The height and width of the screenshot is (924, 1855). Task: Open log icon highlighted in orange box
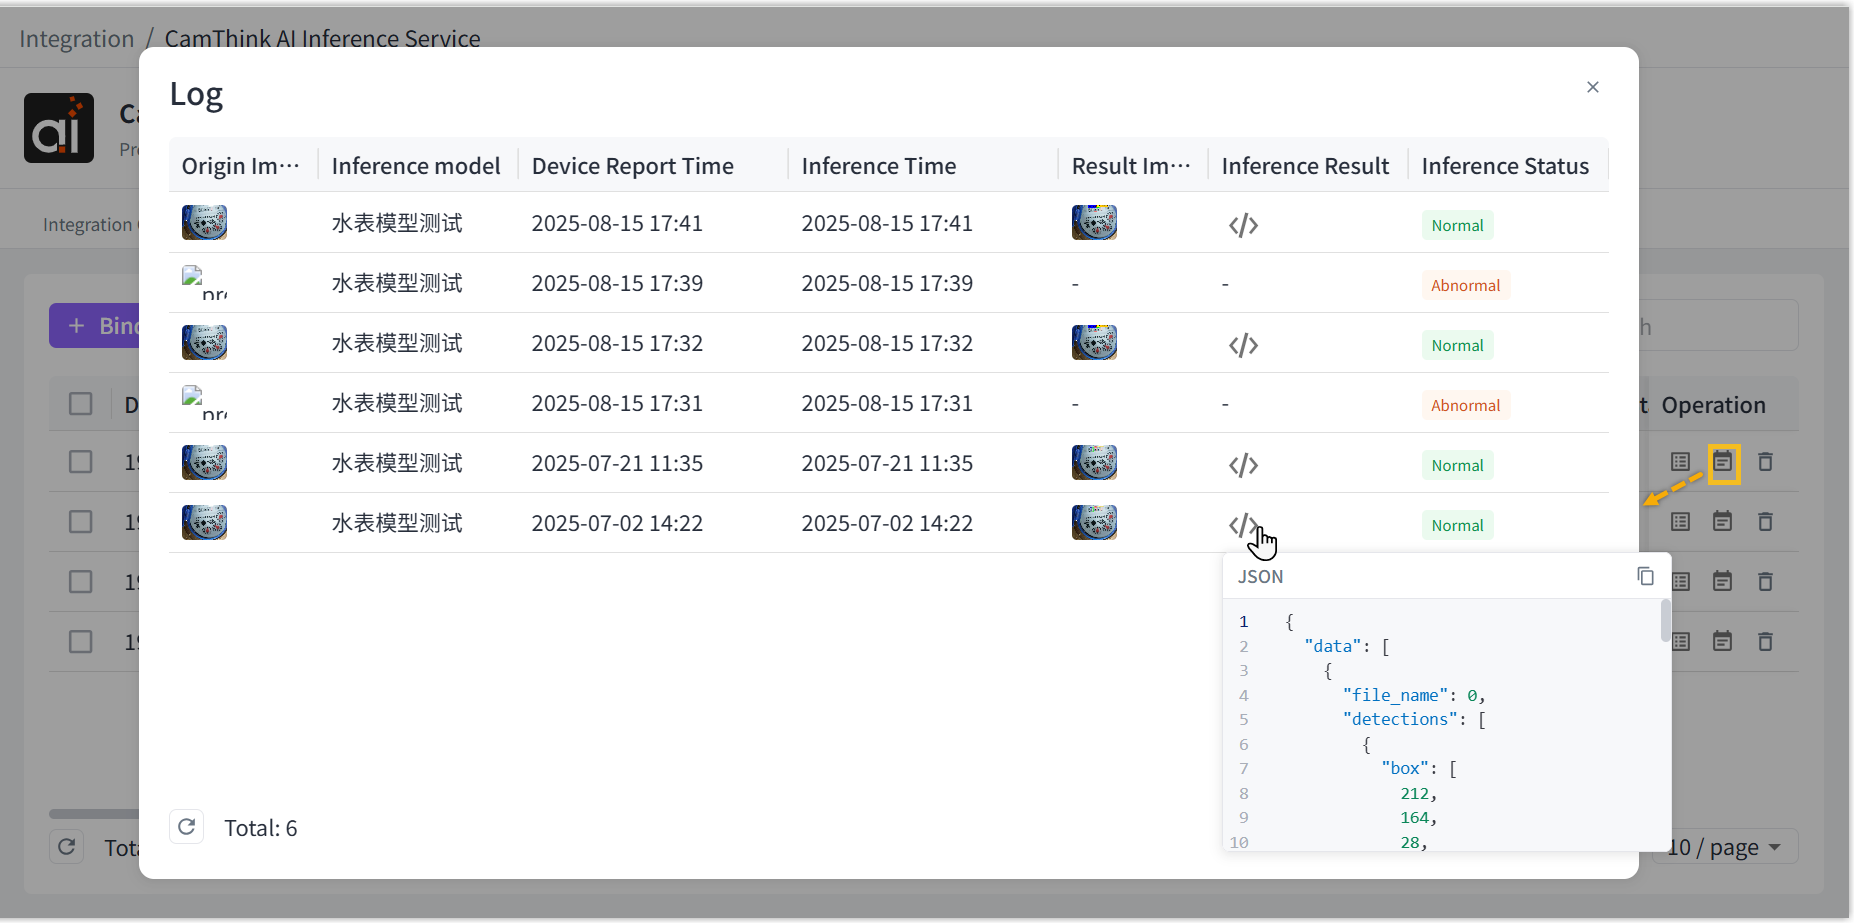click(1723, 463)
